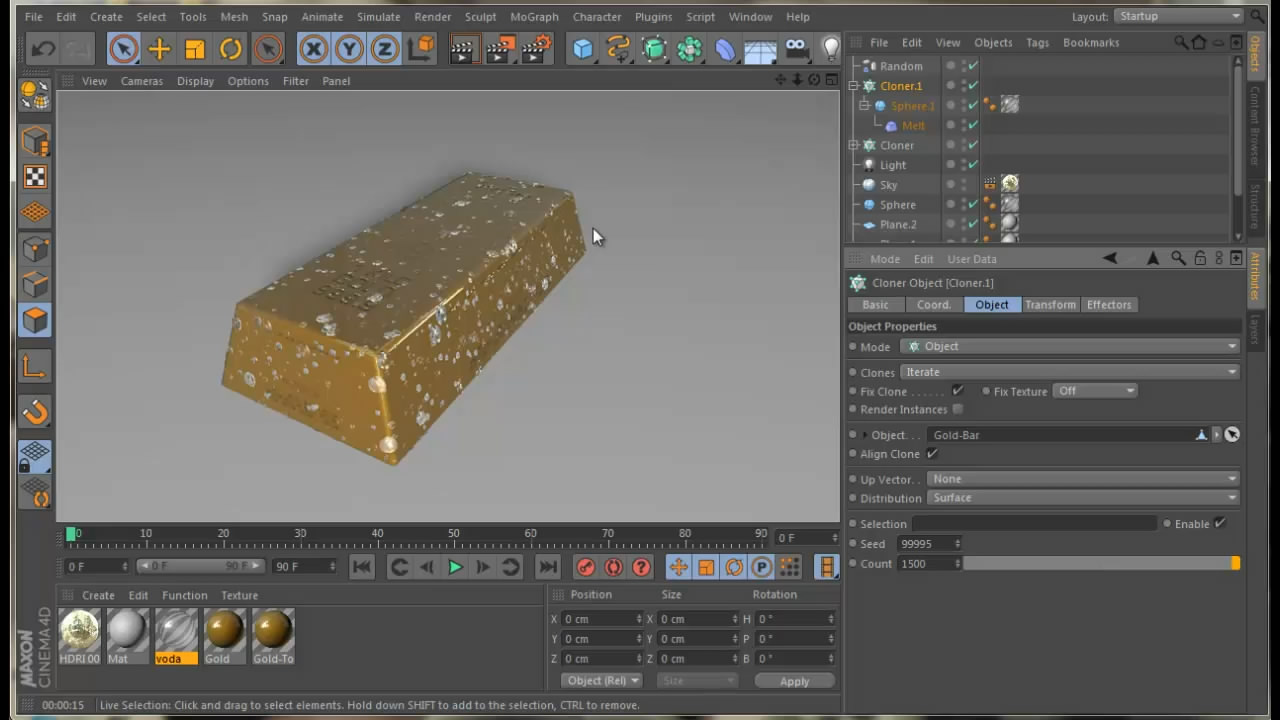This screenshot has height=720, width=1280.
Task: Click Record Active Objects keyframe button
Action: coord(586,567)
